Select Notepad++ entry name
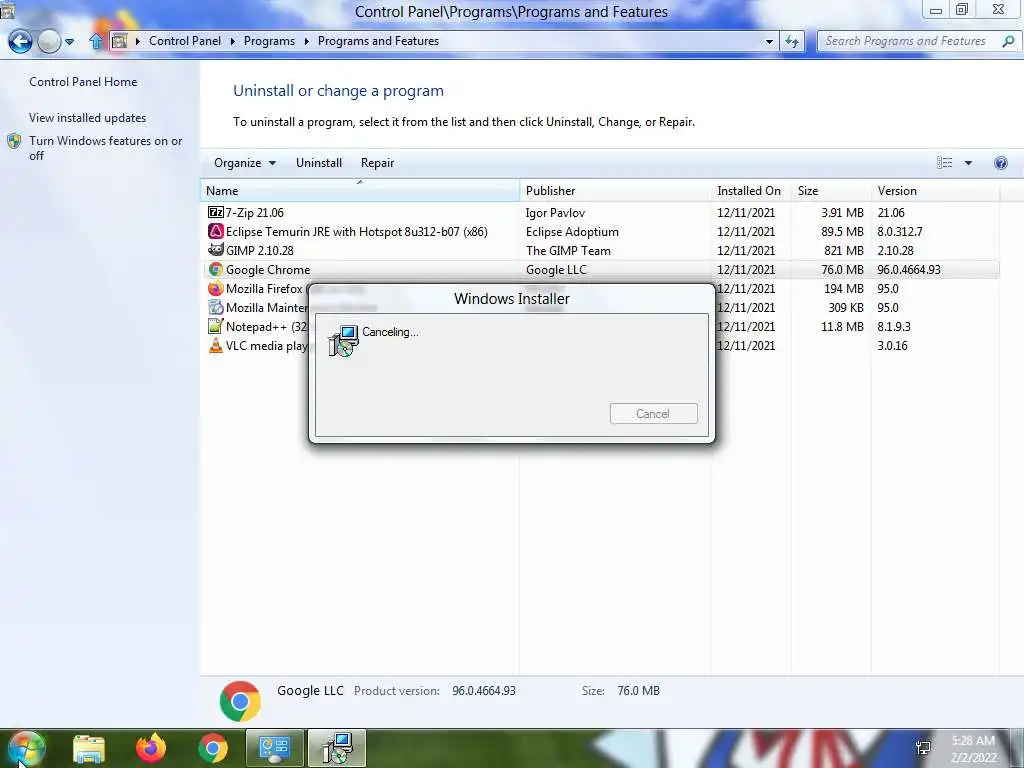1024x768 pixels. (266, 327)
